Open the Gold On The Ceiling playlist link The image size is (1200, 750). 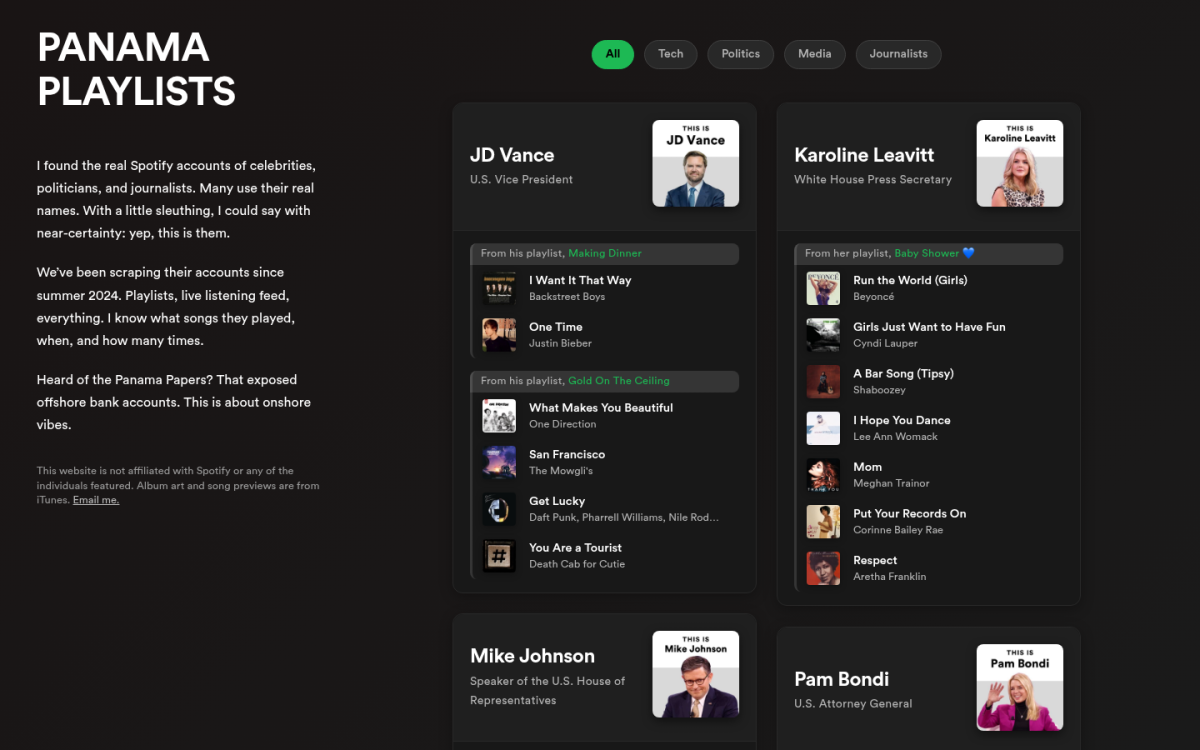(x=619, y=381)
